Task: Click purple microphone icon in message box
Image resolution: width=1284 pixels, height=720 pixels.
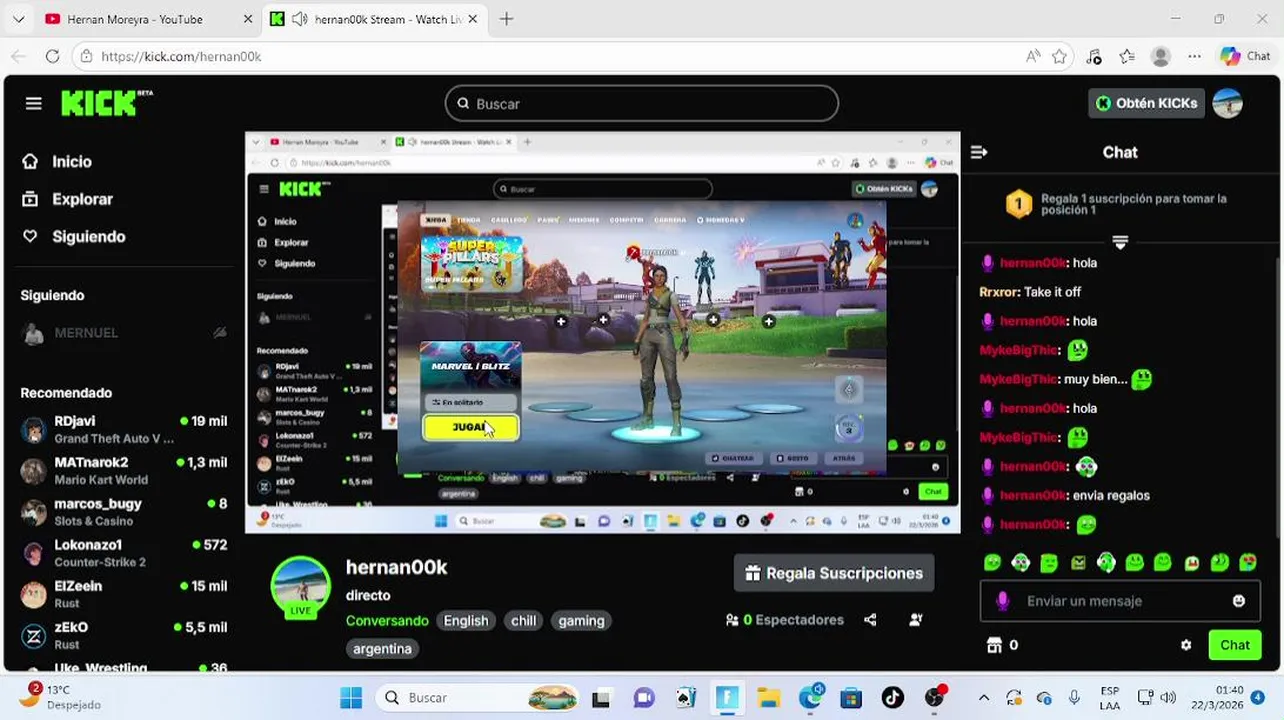Action: coord(1003,601)
